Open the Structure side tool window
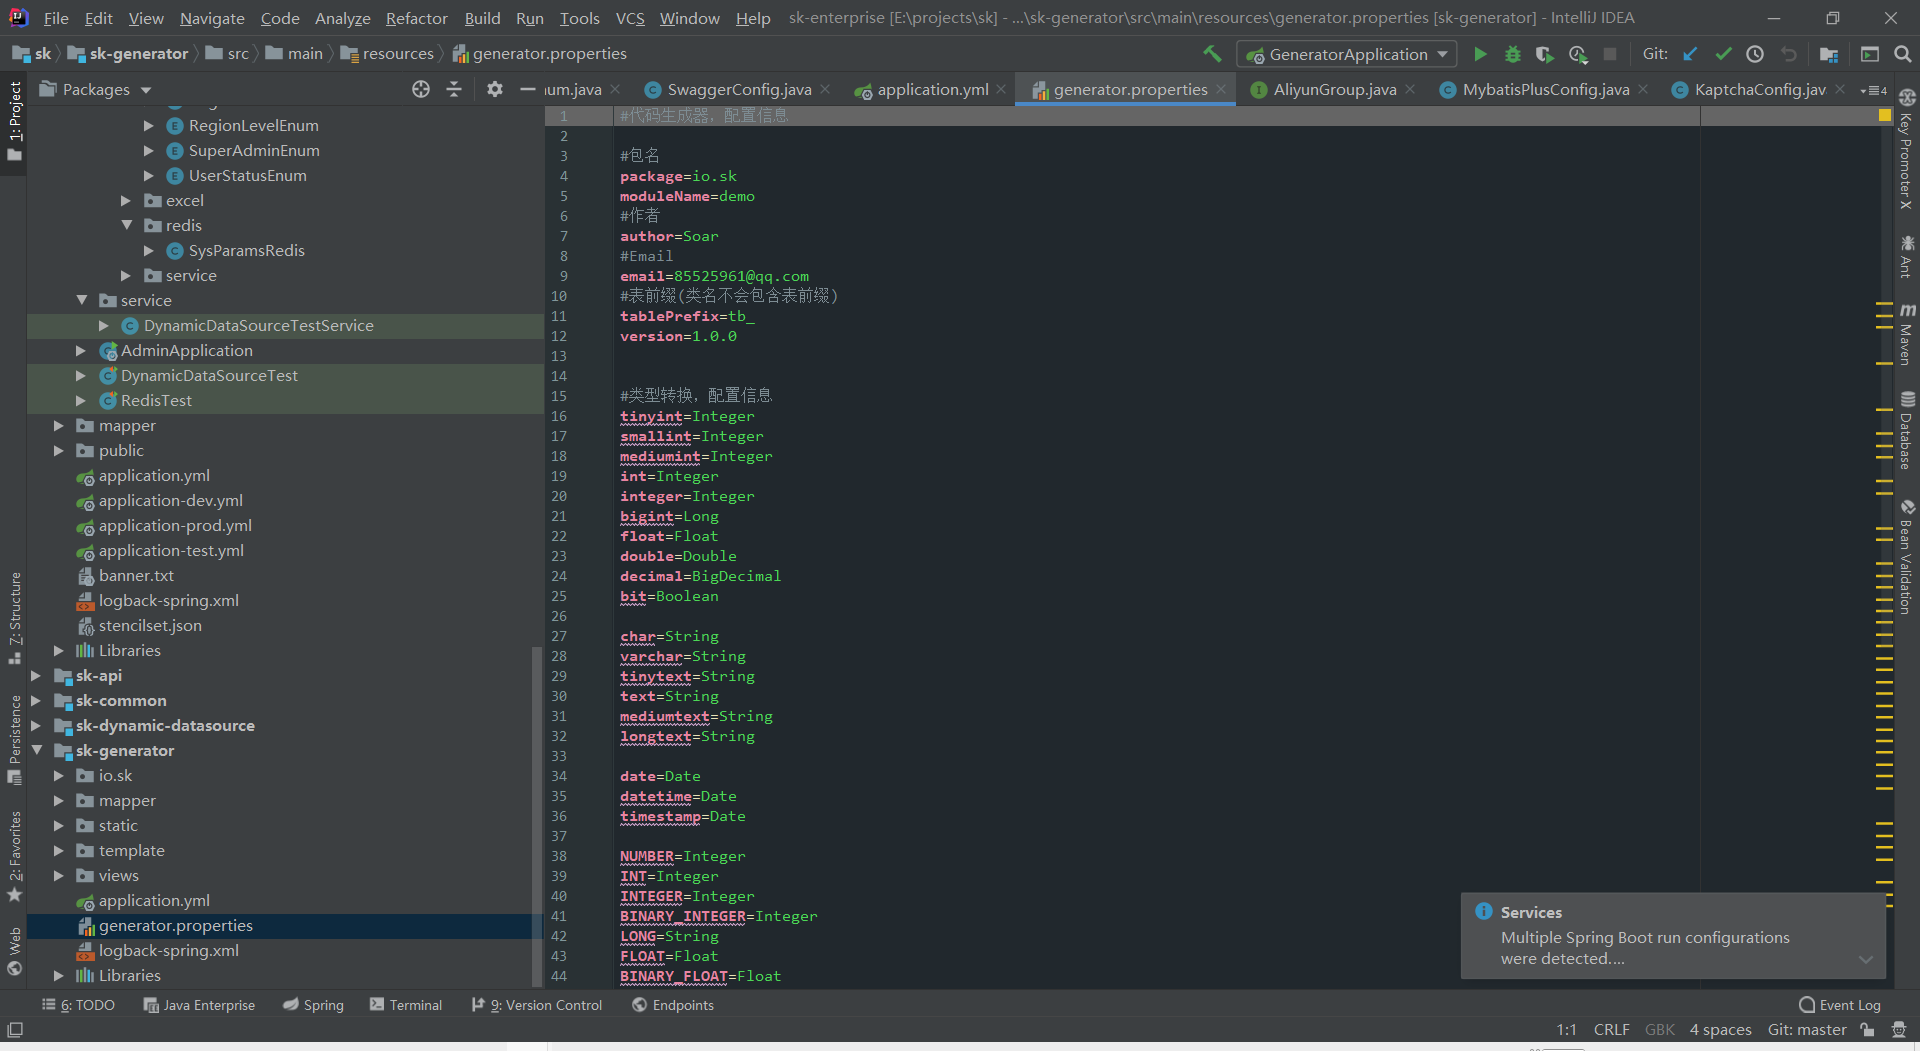Screen dimensions: 1920x1051 (x=15, y=618)
